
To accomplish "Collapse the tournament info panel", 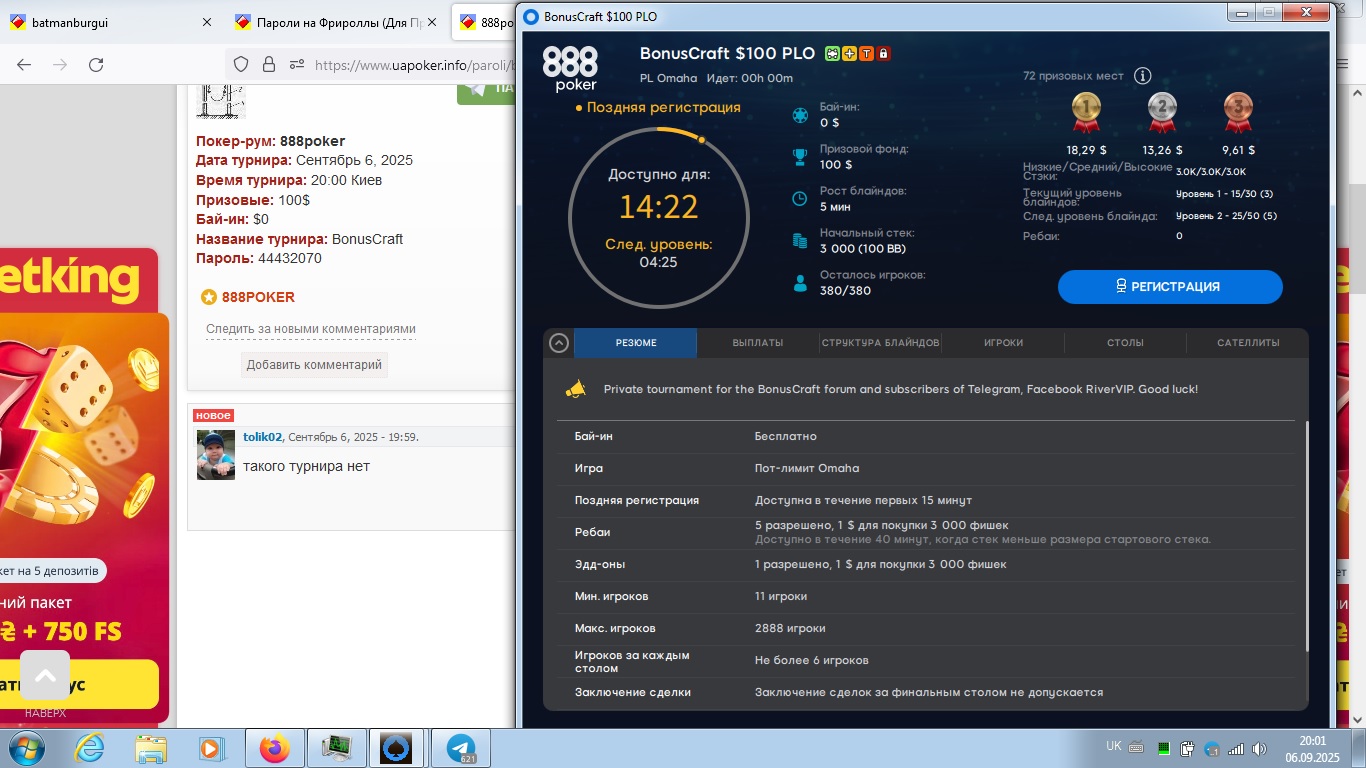I will tap(559, 343).
